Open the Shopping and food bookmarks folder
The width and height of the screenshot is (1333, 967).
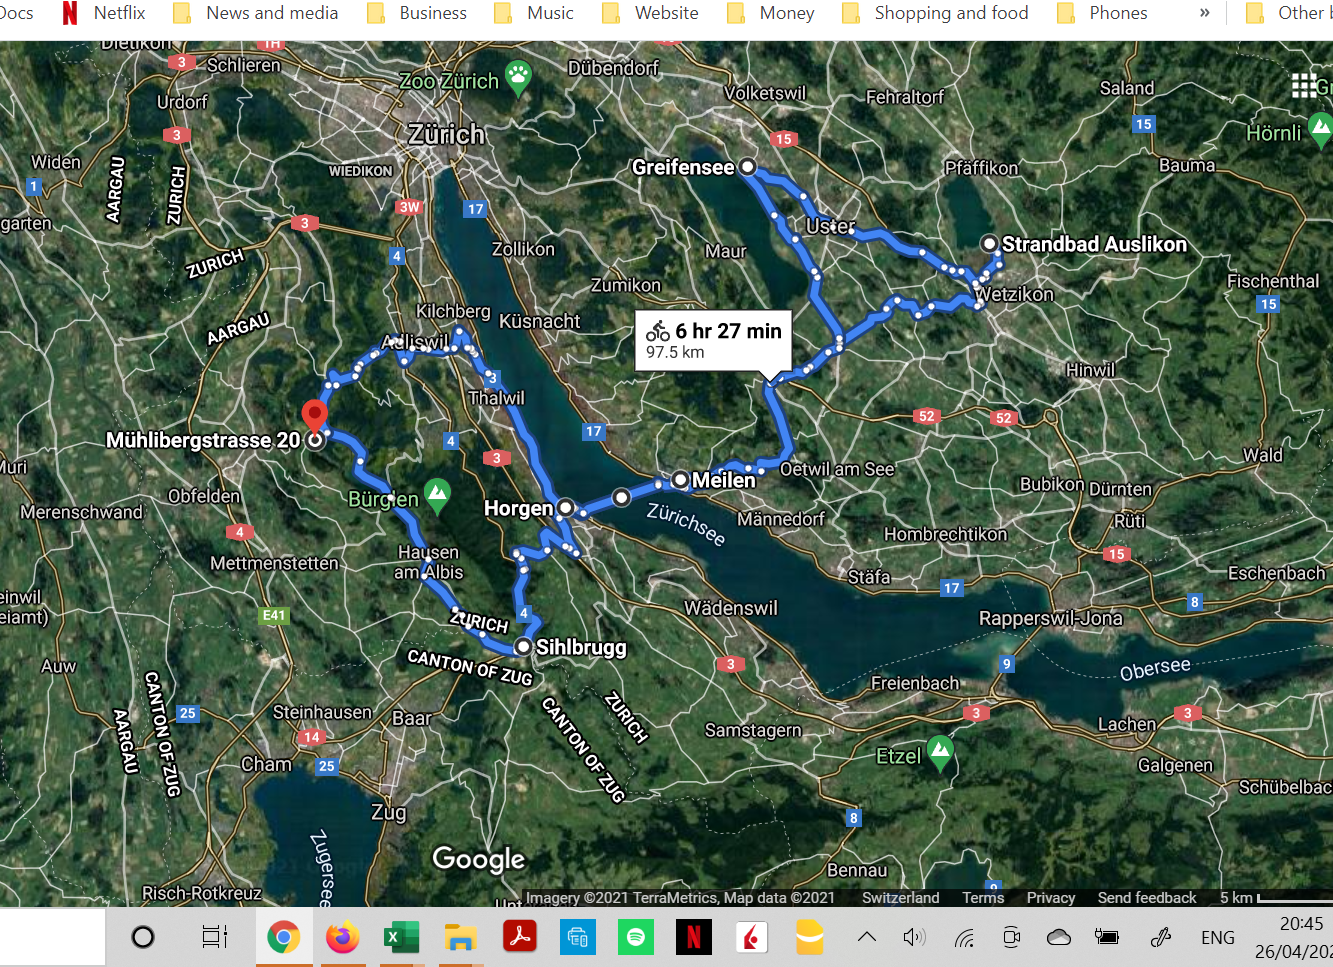tap(935, 13)
